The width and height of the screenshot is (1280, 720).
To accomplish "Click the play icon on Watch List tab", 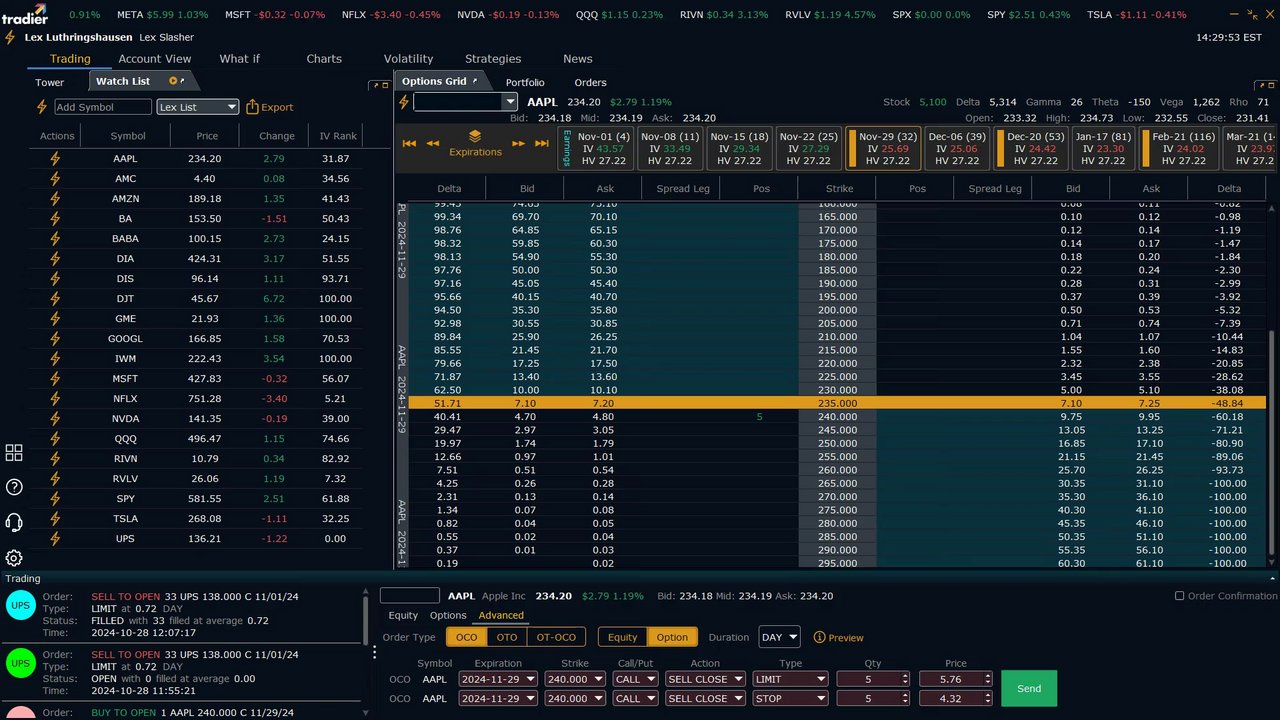I will 173,81.
